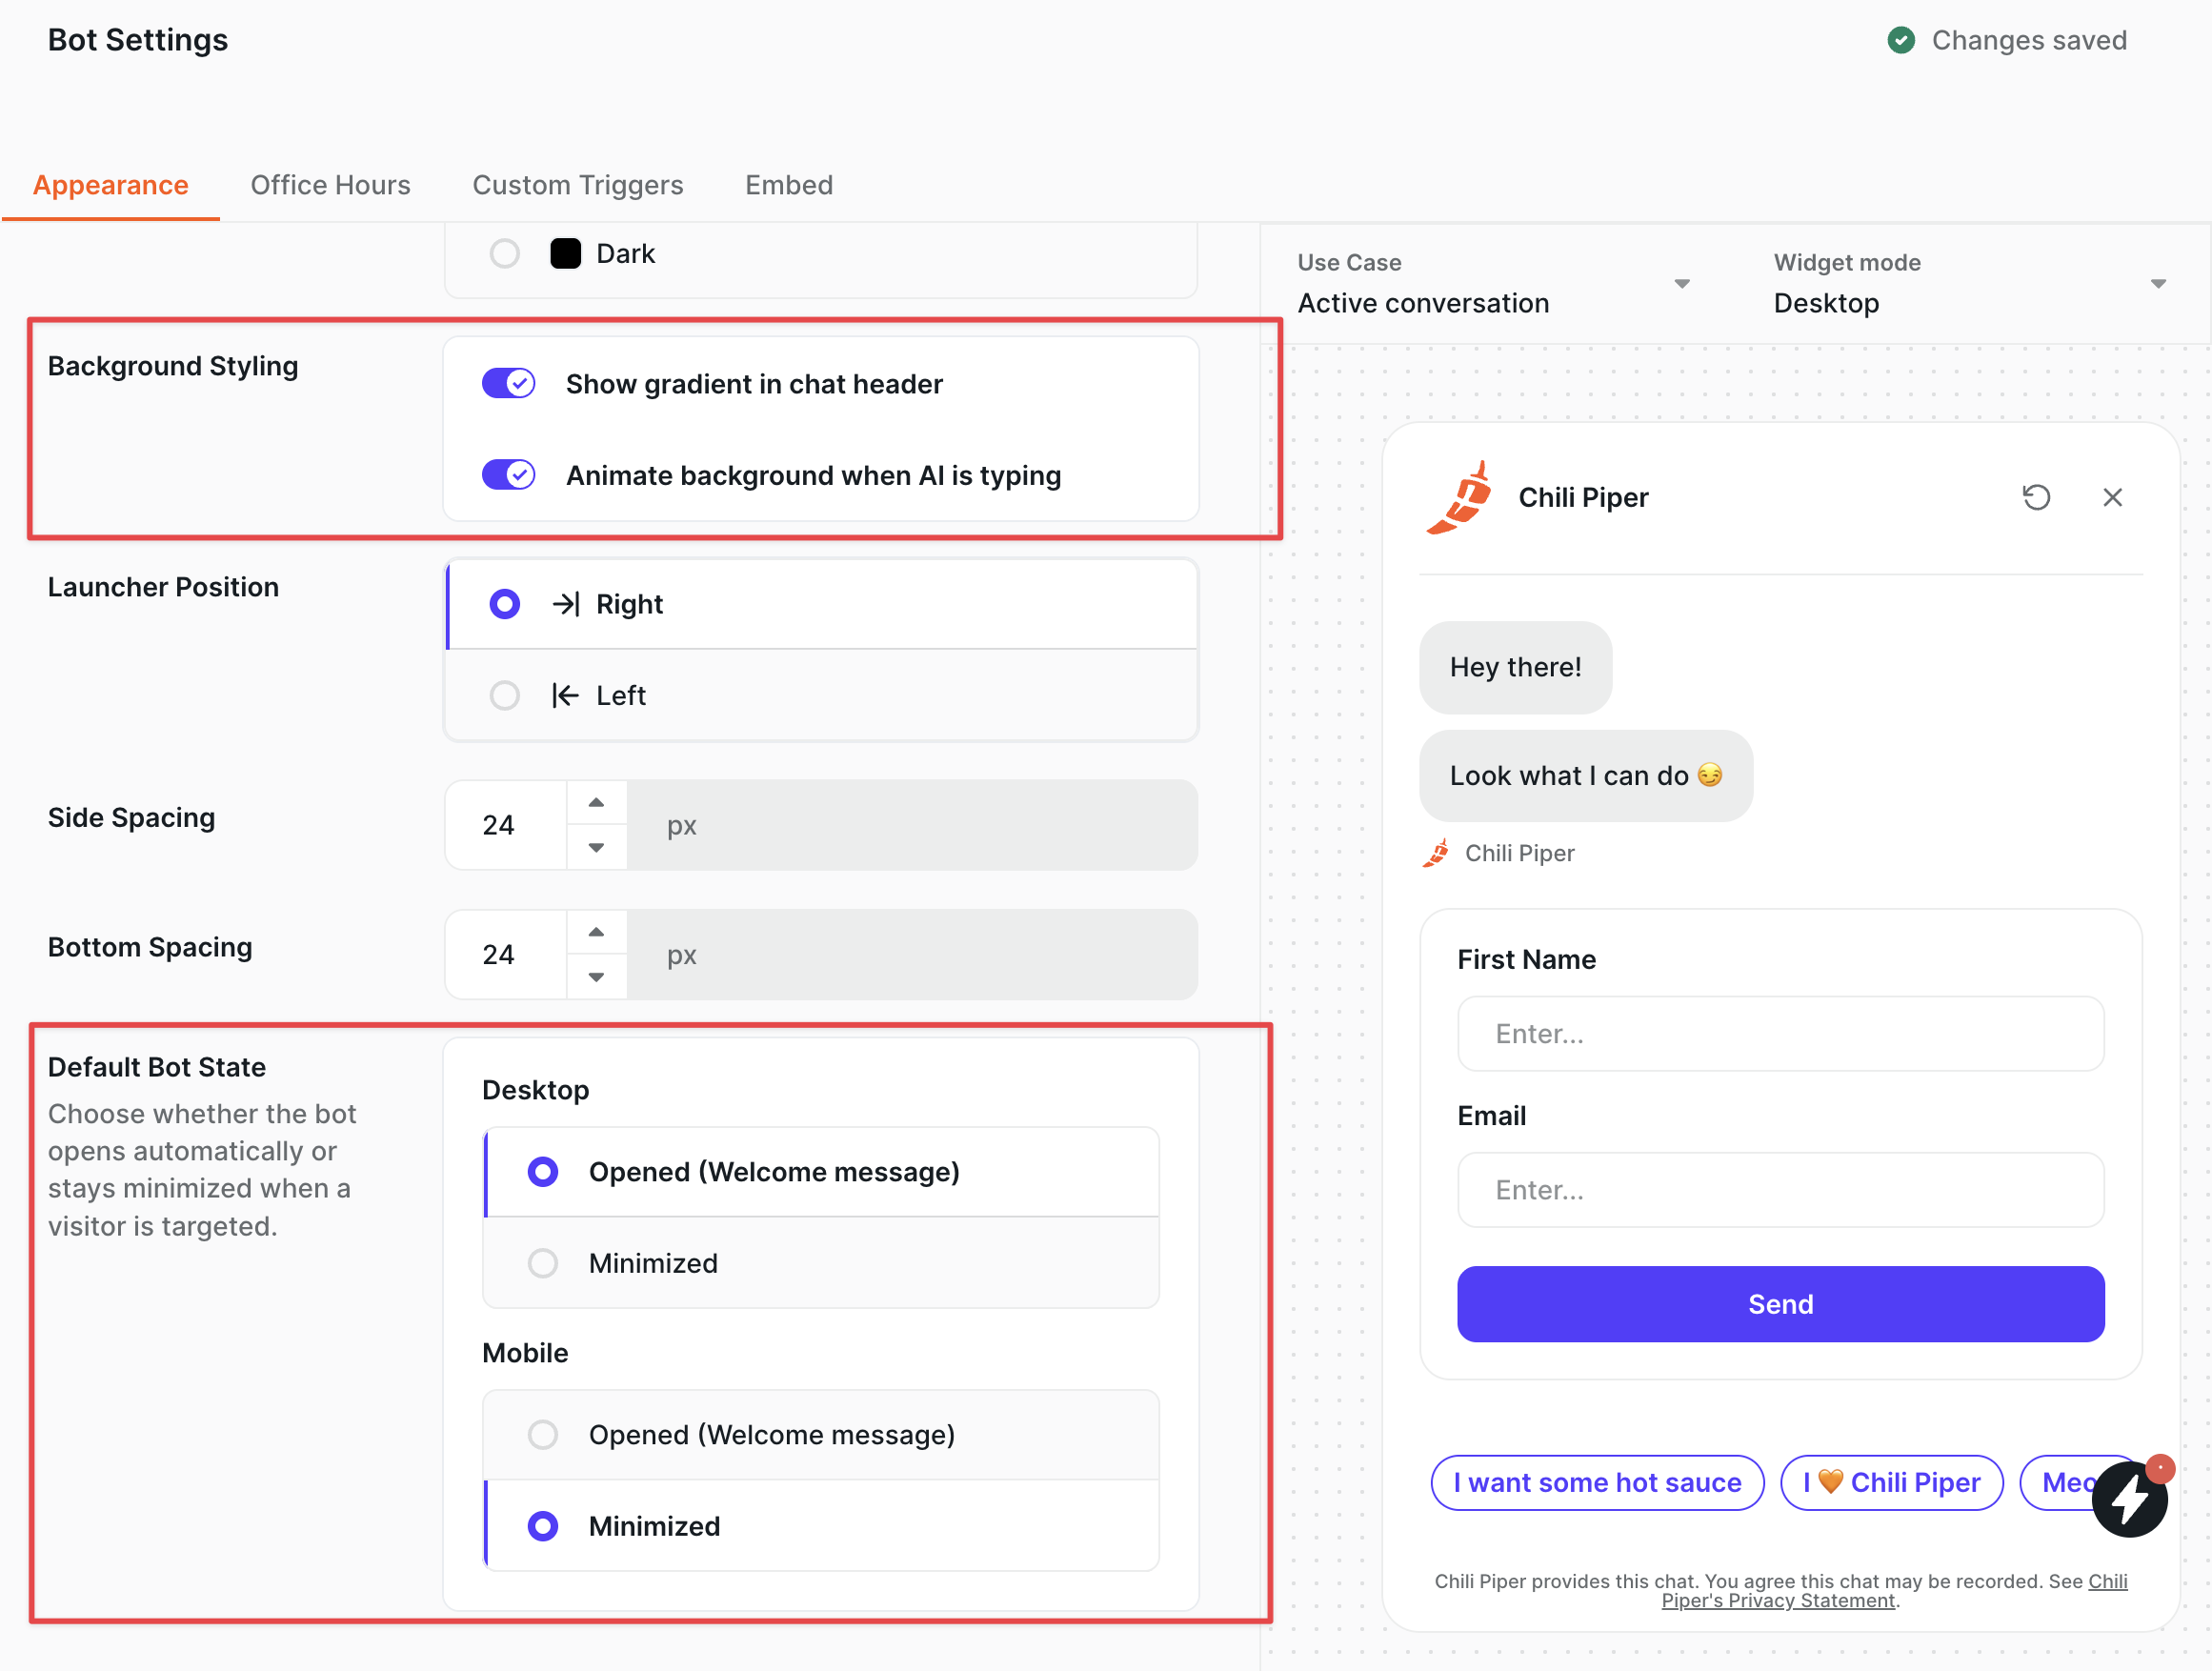Open the Custom Triggers tab

pyautogui.click(x=577, y=185)
